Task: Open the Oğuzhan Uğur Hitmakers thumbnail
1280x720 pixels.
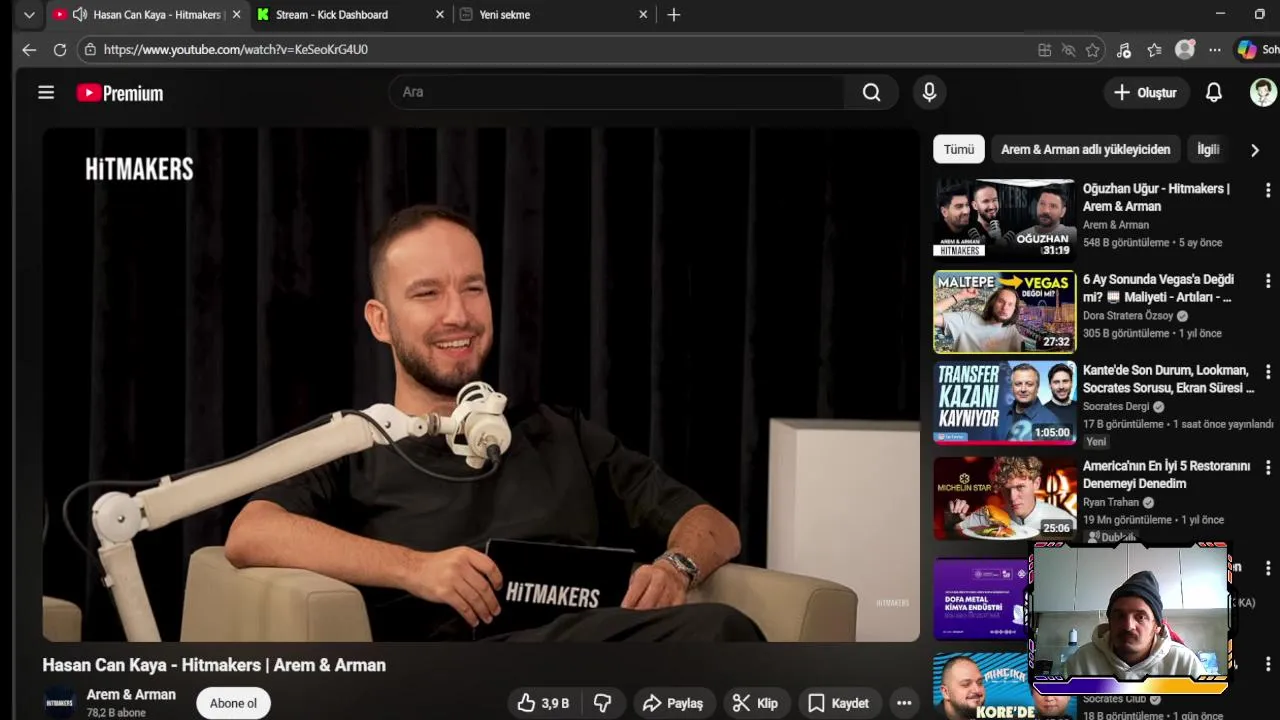Action: [x=1005, y=219]
